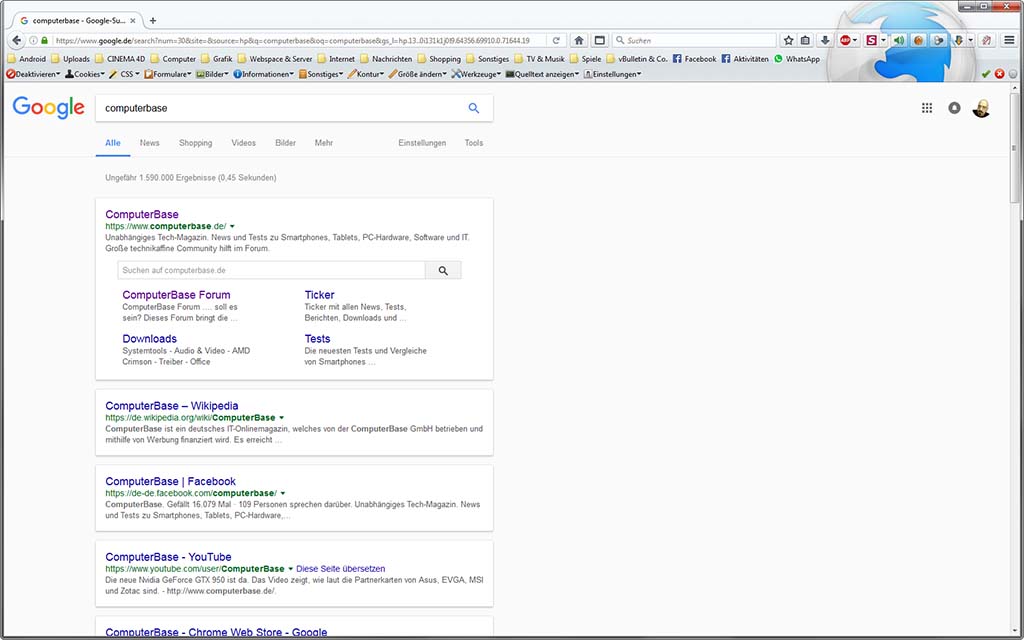Screen dimensions: 1024x640
Task: Click the sidebar/window toolbar icon beside home
Action: tap(599, 40)
